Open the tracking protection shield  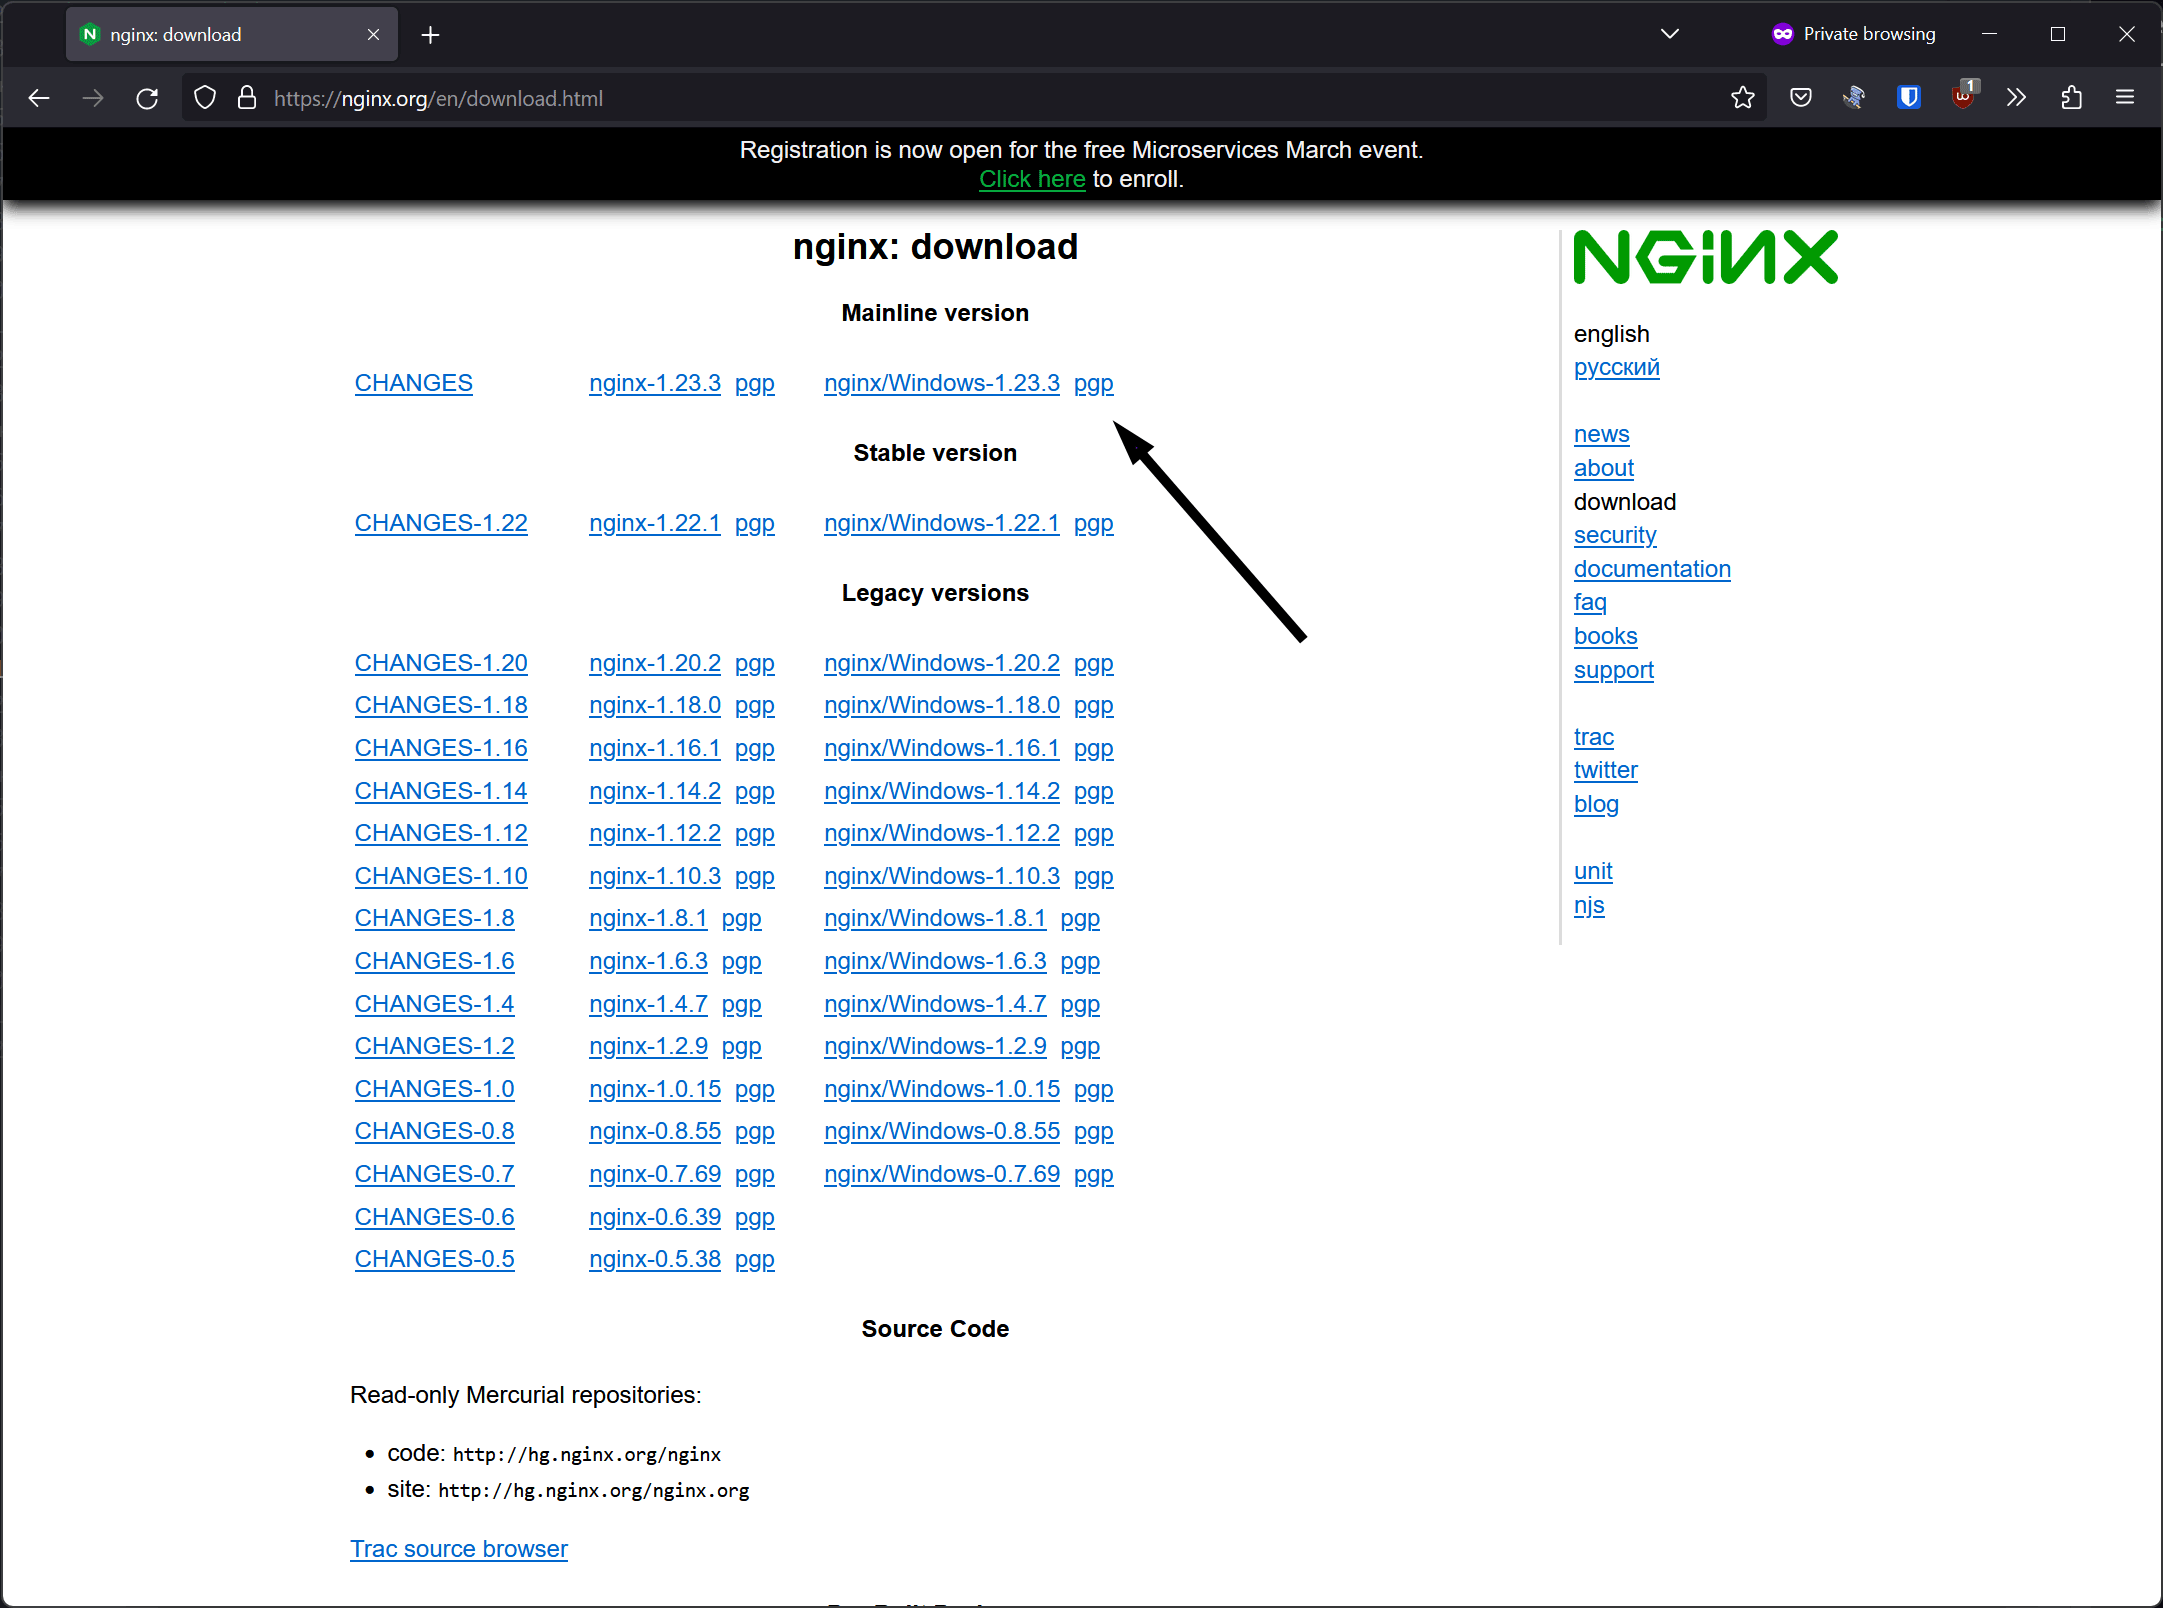coord(205,97)
